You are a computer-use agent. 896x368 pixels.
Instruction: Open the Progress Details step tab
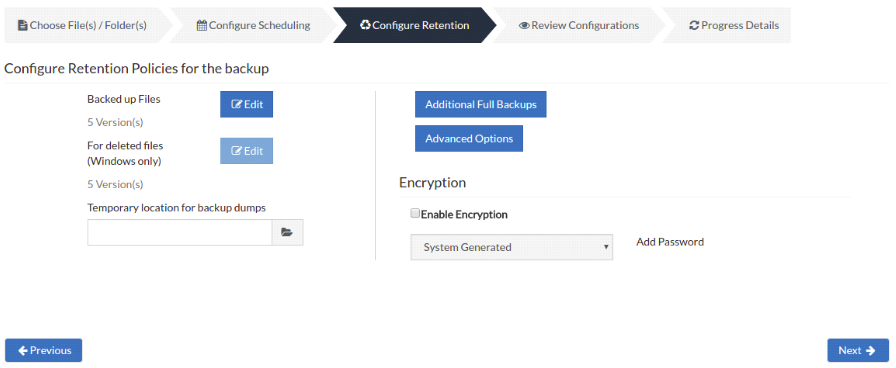tap(734, 25)
